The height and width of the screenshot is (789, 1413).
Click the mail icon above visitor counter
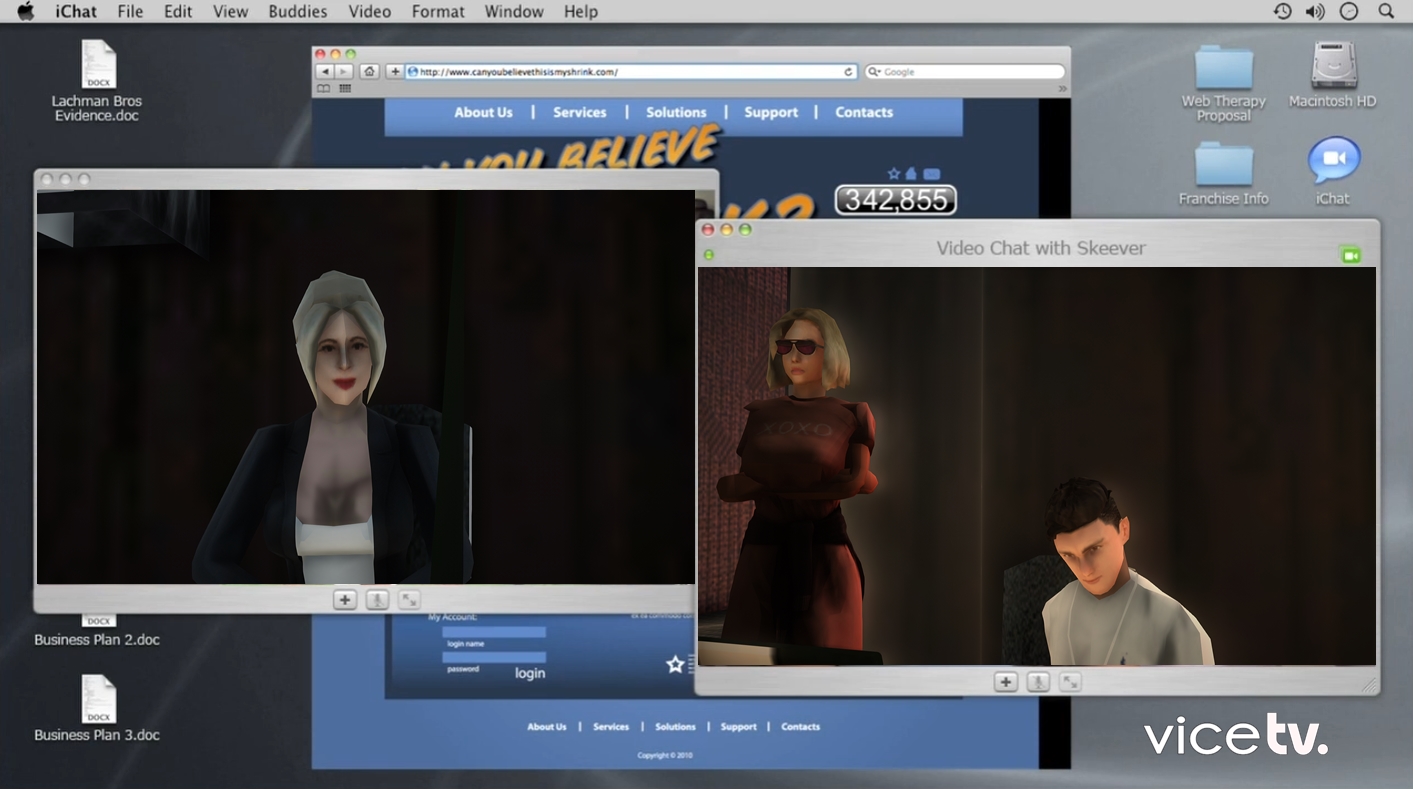[x=931, y=174]
